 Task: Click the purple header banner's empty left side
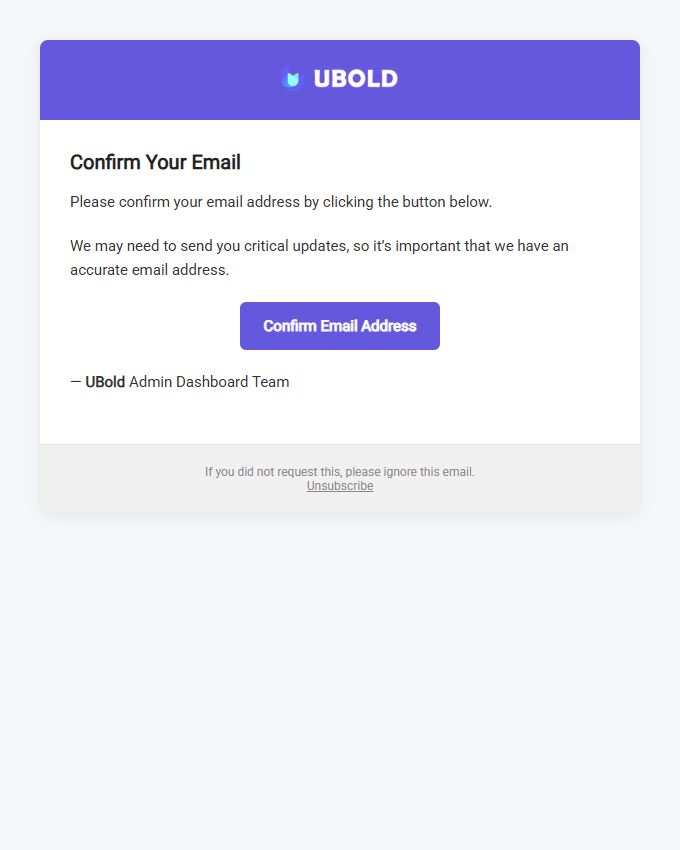[140, 80]
